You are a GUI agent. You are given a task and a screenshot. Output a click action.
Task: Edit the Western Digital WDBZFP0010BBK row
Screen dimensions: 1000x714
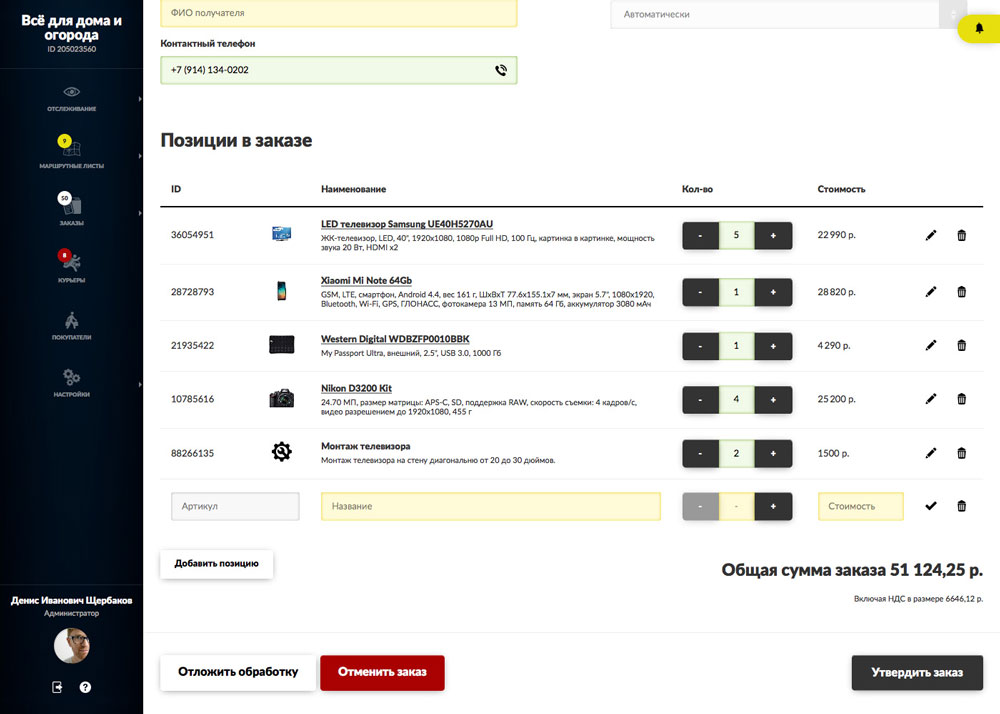click(931, 345)
